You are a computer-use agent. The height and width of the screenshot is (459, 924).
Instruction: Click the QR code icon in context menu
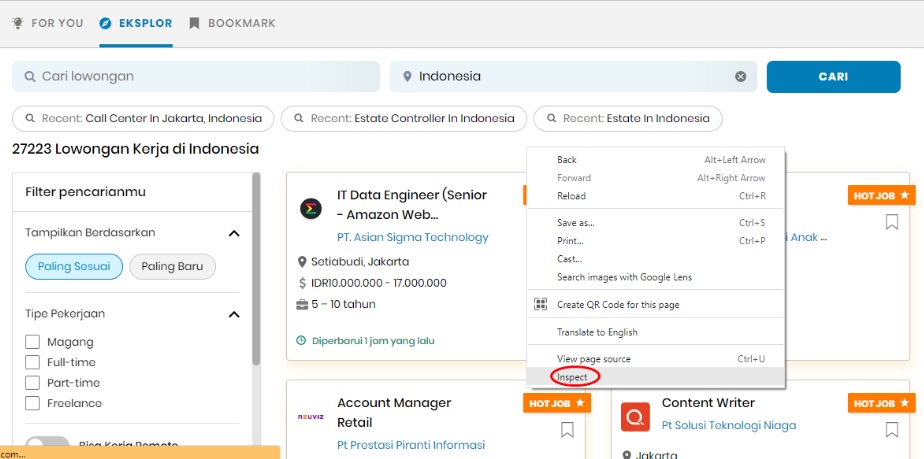click(x=541, y=305)
